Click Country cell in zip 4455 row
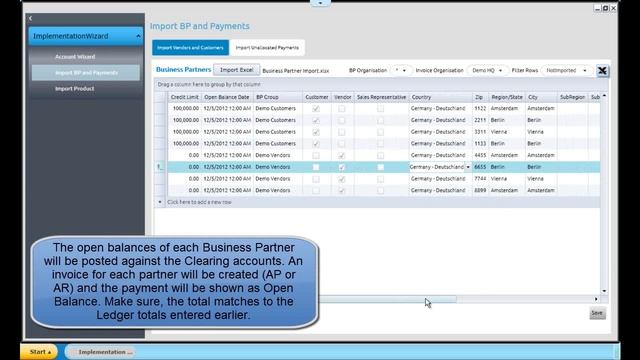This screenshot has width=640, height=360. (440, 156)
